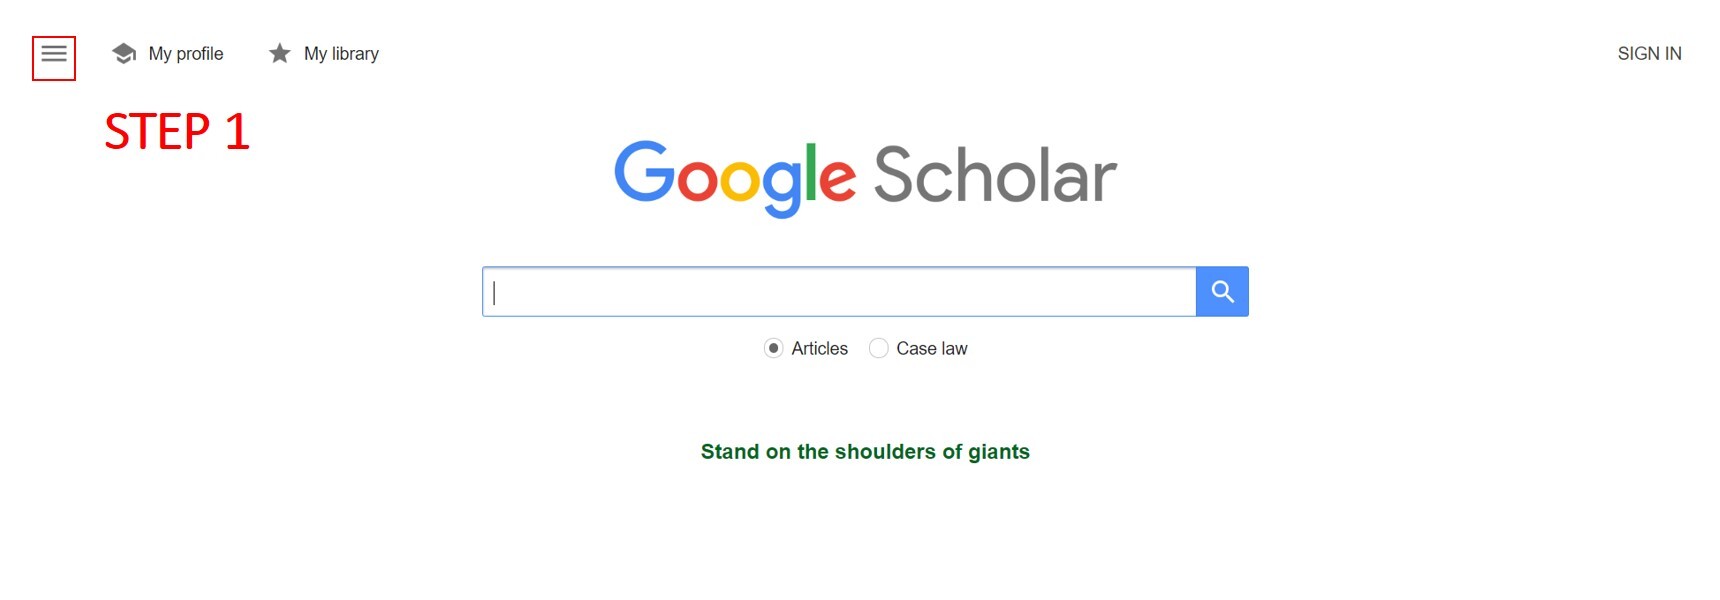This screenshot has height=600, width=1720.
Task: Click the Articles option label
Action: [819, 348]
